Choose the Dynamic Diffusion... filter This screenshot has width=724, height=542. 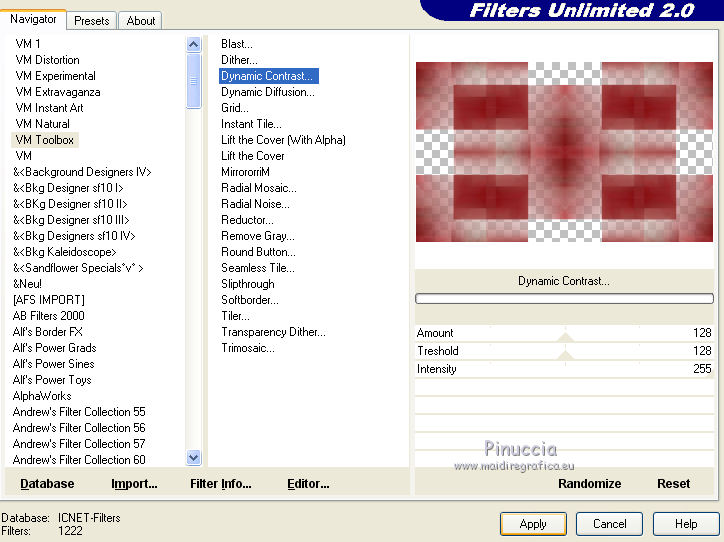(268, 92)
